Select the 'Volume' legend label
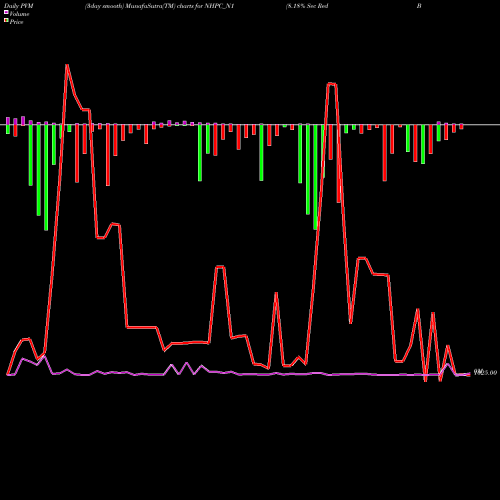Screen dimensions: 500x500 [x=19, y=14]
